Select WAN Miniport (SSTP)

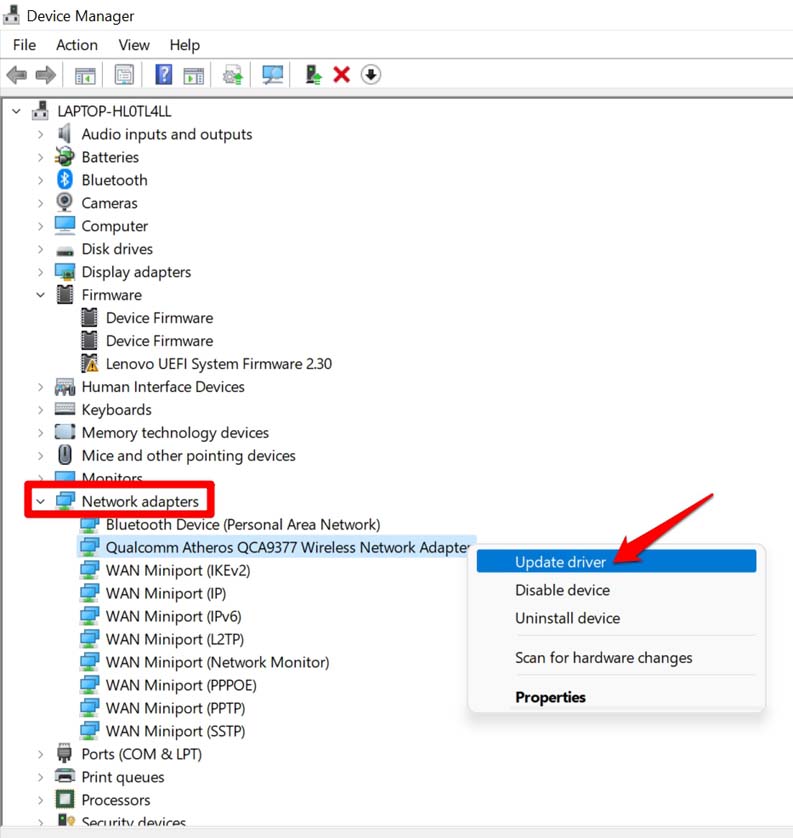click(175, 731)
